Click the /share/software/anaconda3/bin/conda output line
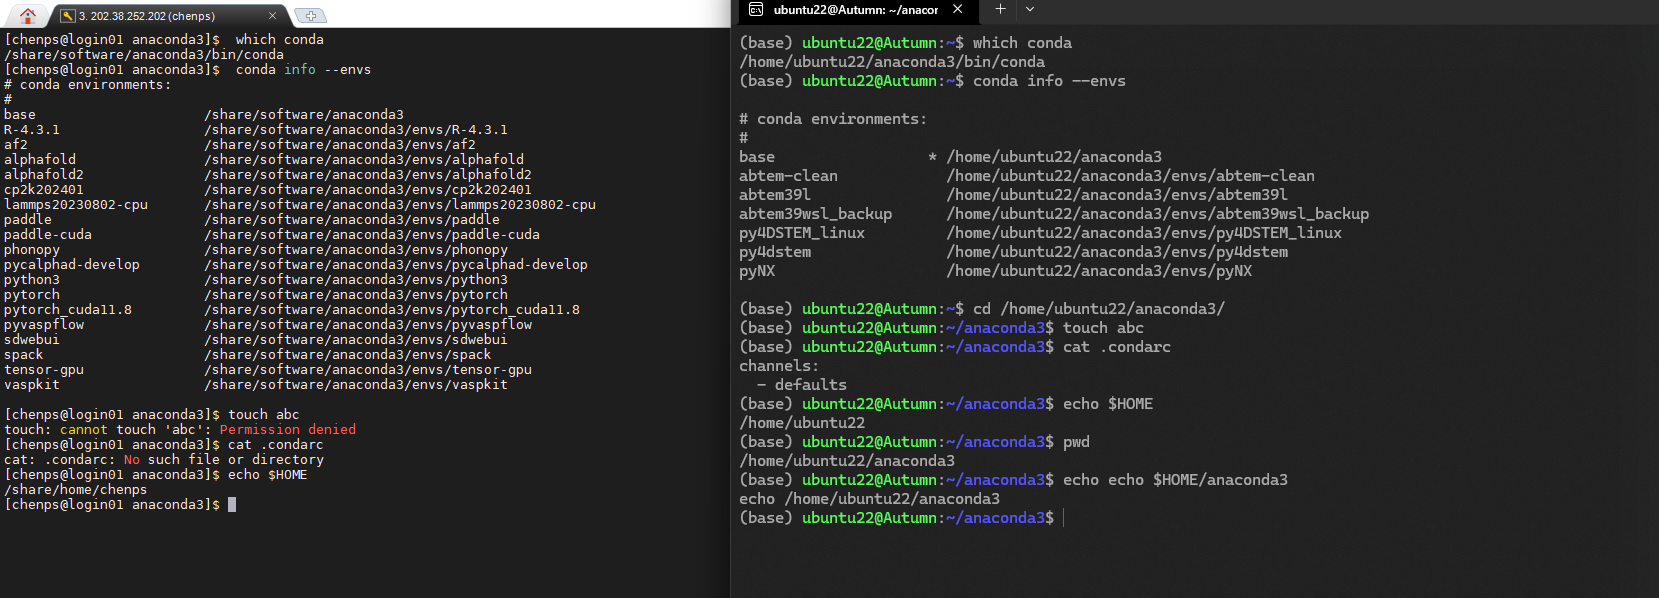1659x598 pixels. point(144,55)
